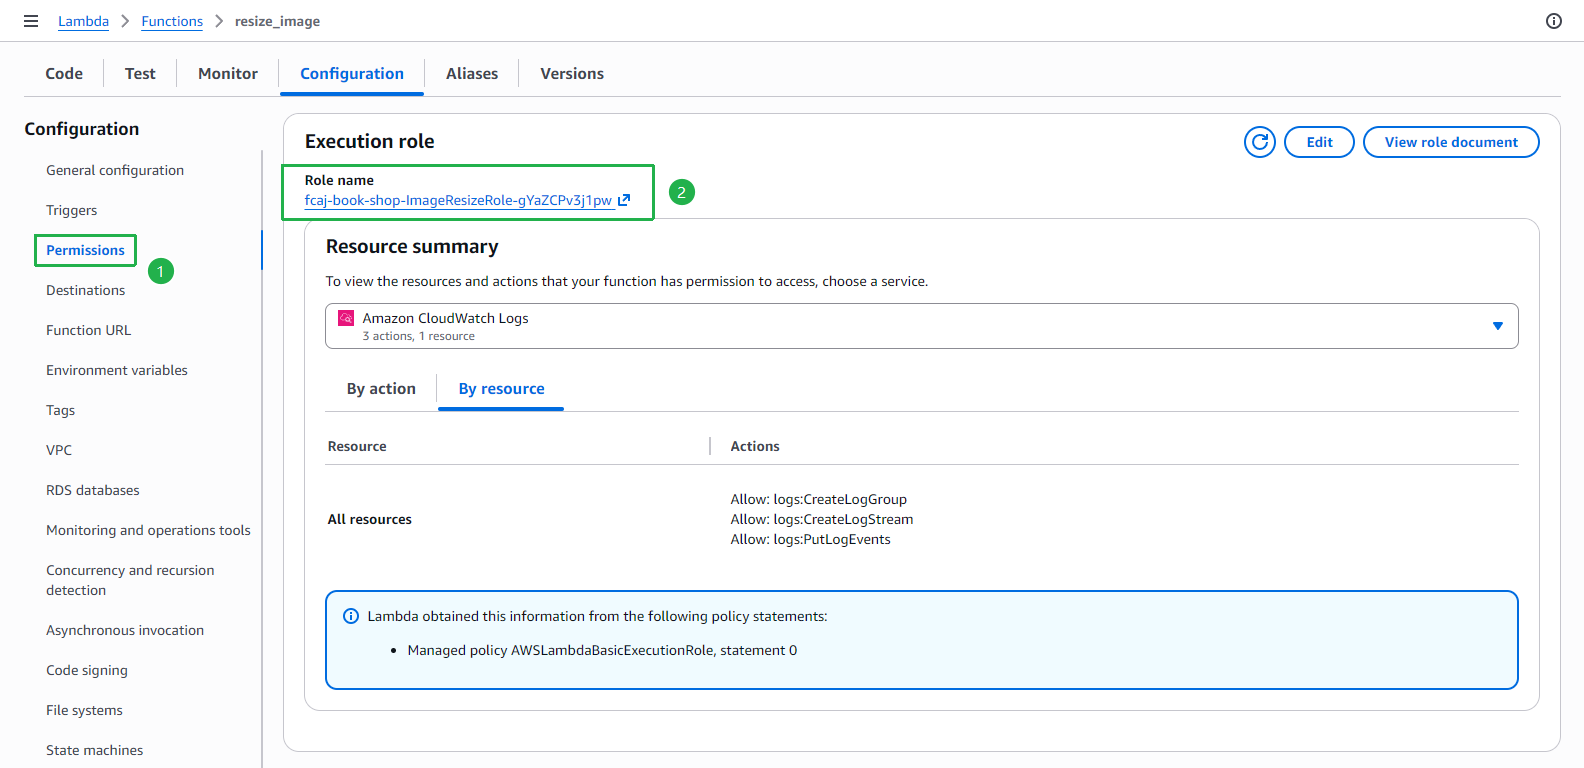Click the AWSLambdaBasicExecutionRole policy statement text
Screen dimensions: 1584x768
point(602,650)
